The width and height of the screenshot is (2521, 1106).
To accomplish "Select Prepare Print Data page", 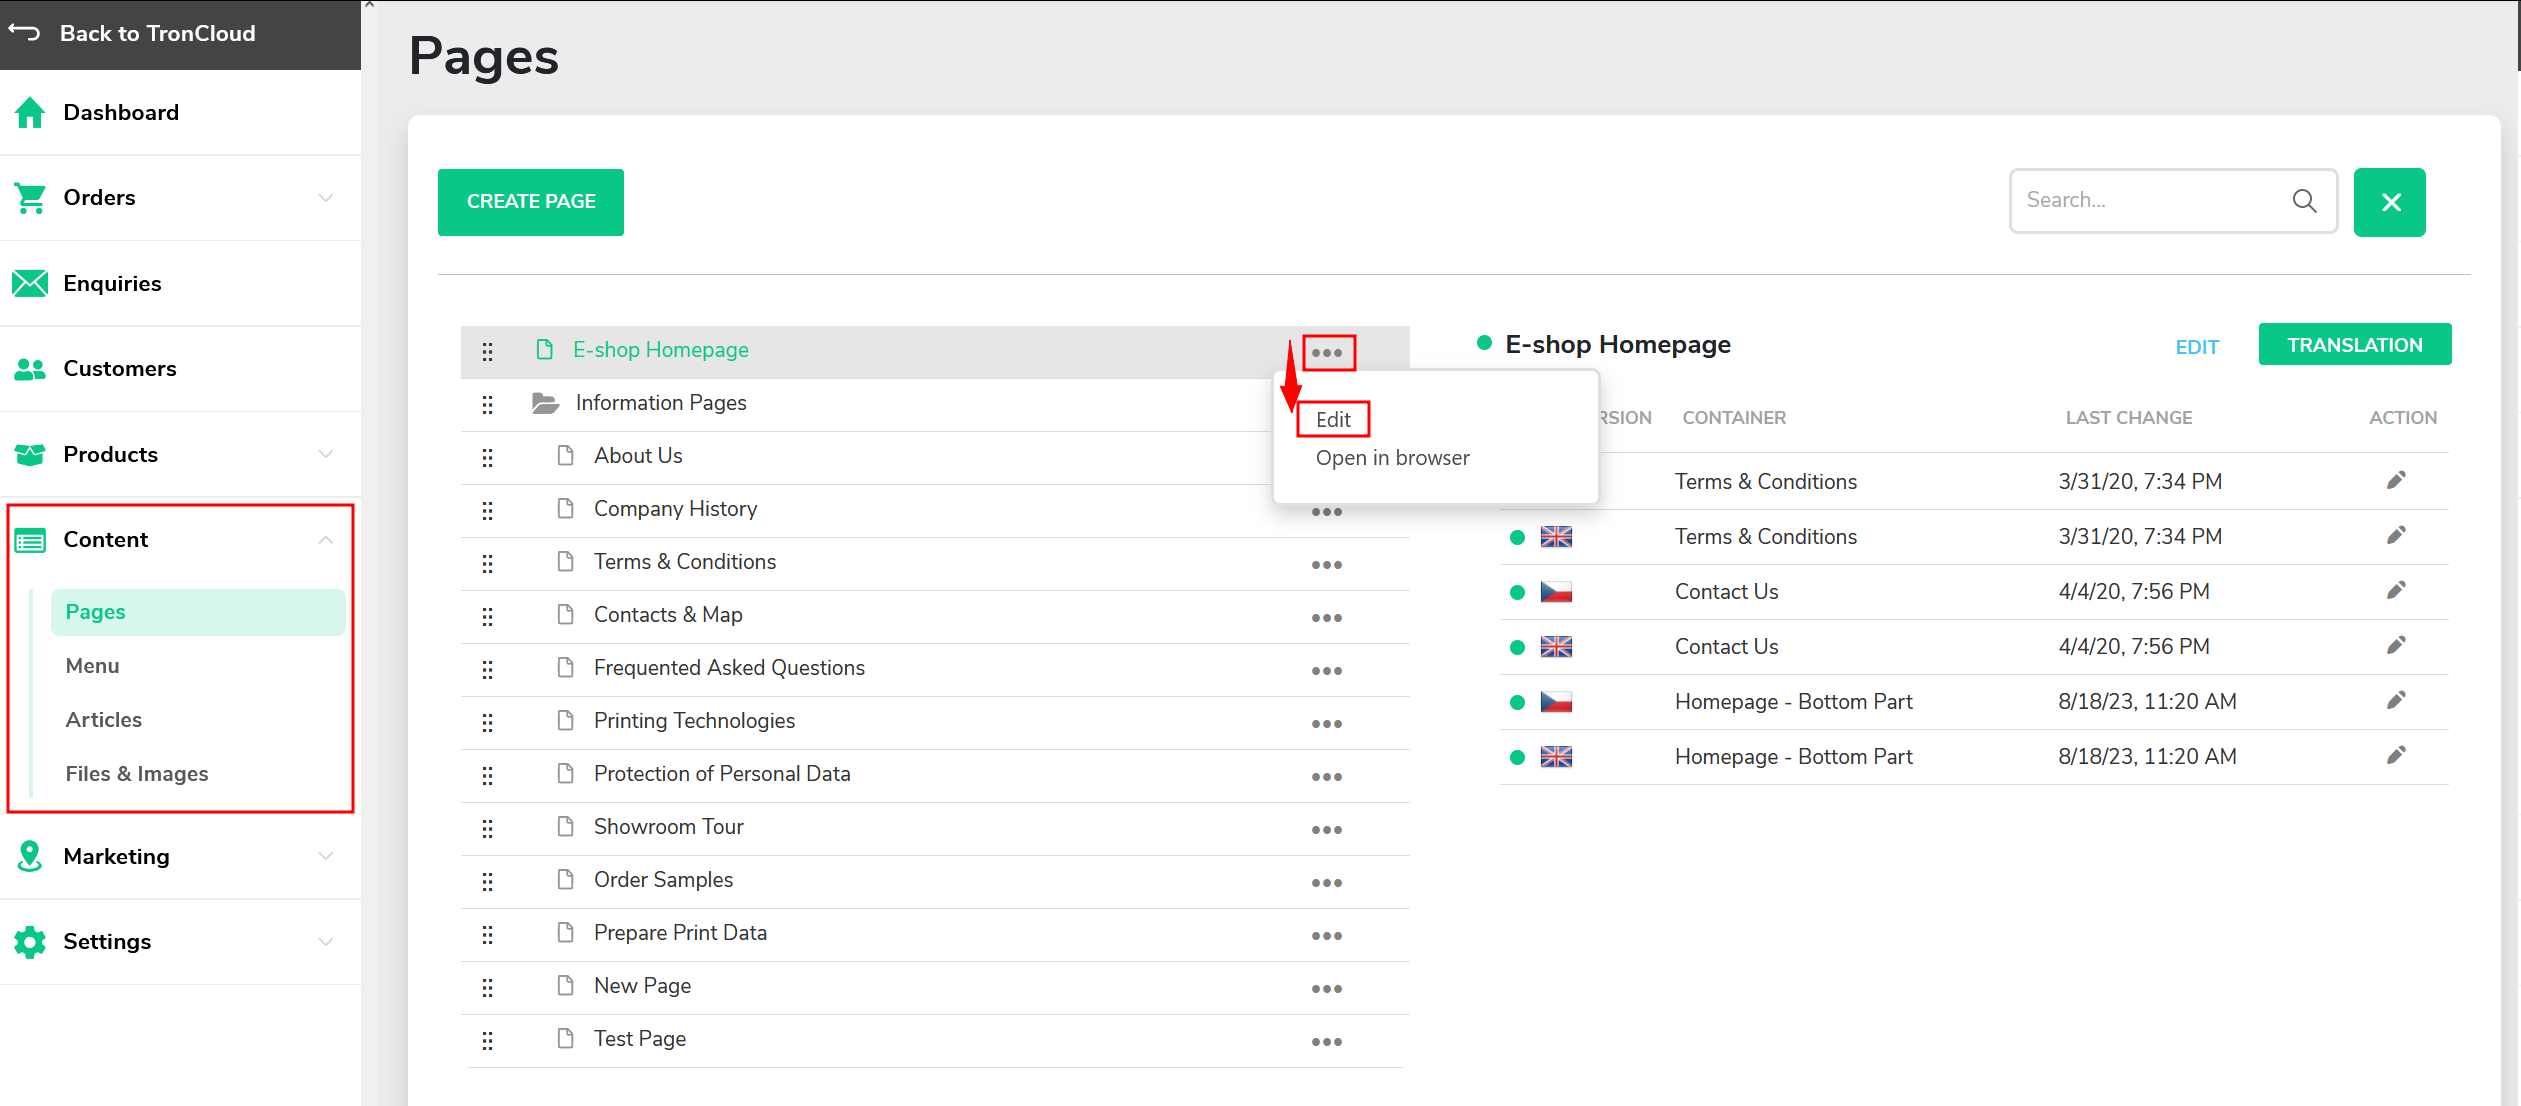I will pos(680,933).
